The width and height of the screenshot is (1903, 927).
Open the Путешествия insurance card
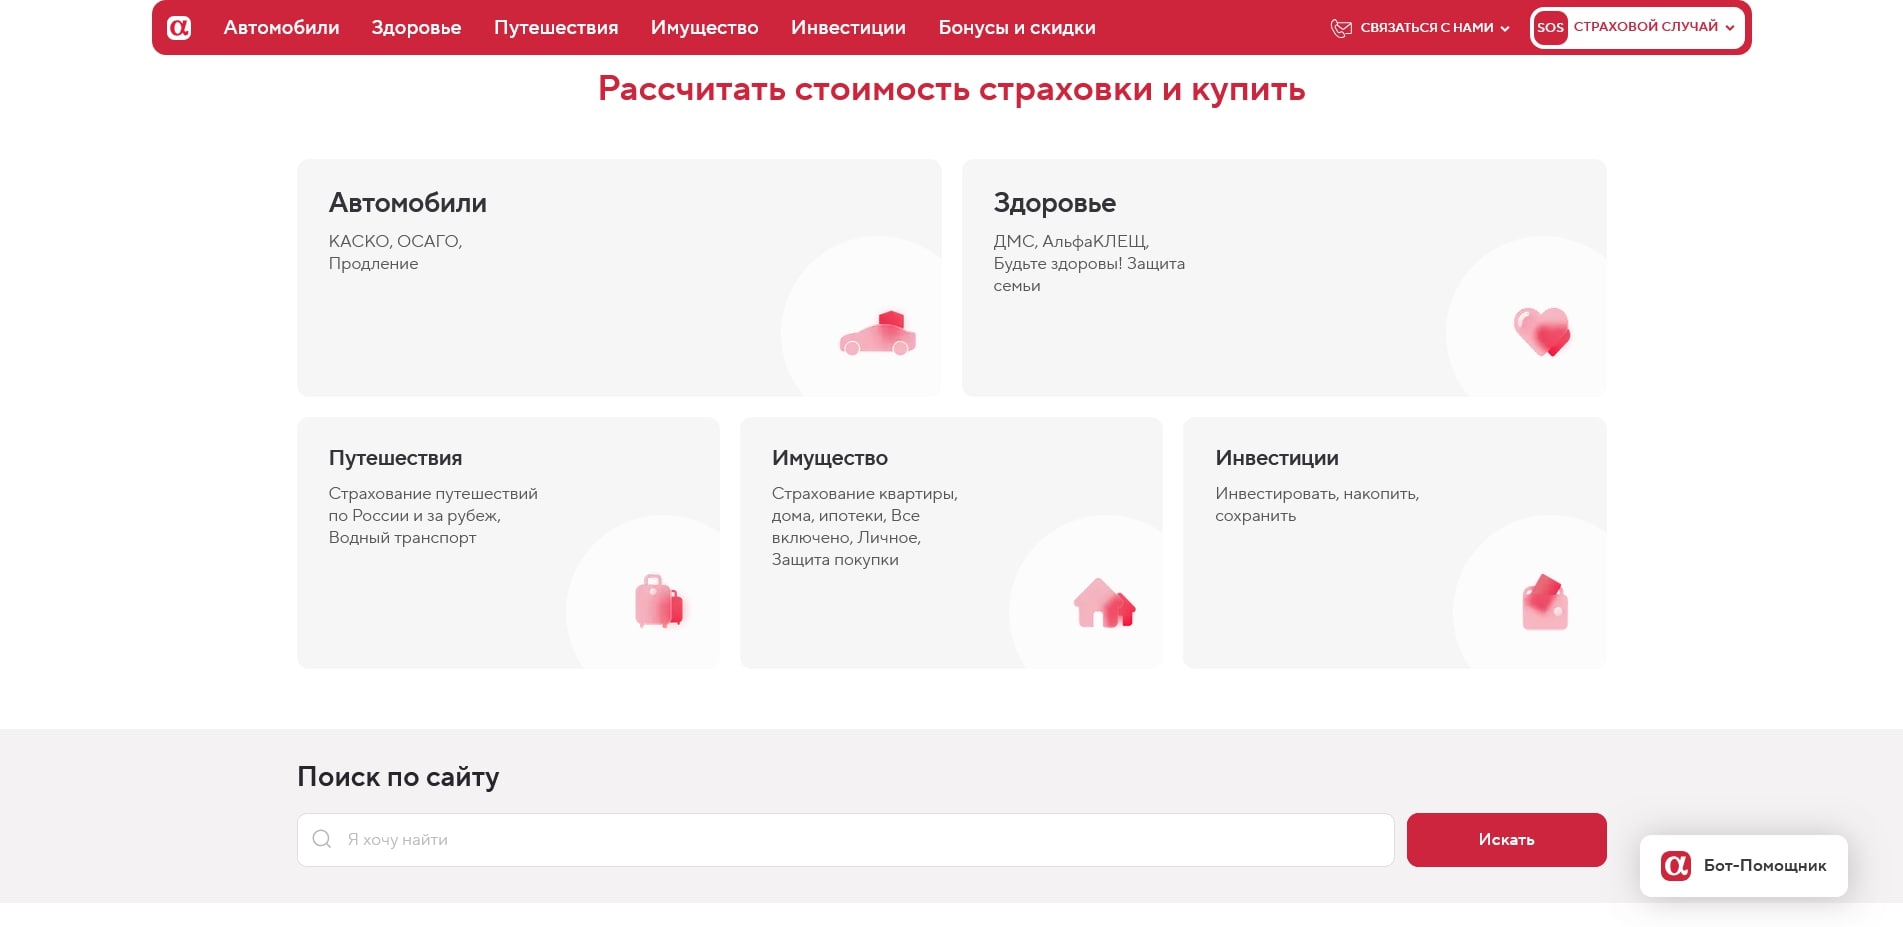pos(507,542)
